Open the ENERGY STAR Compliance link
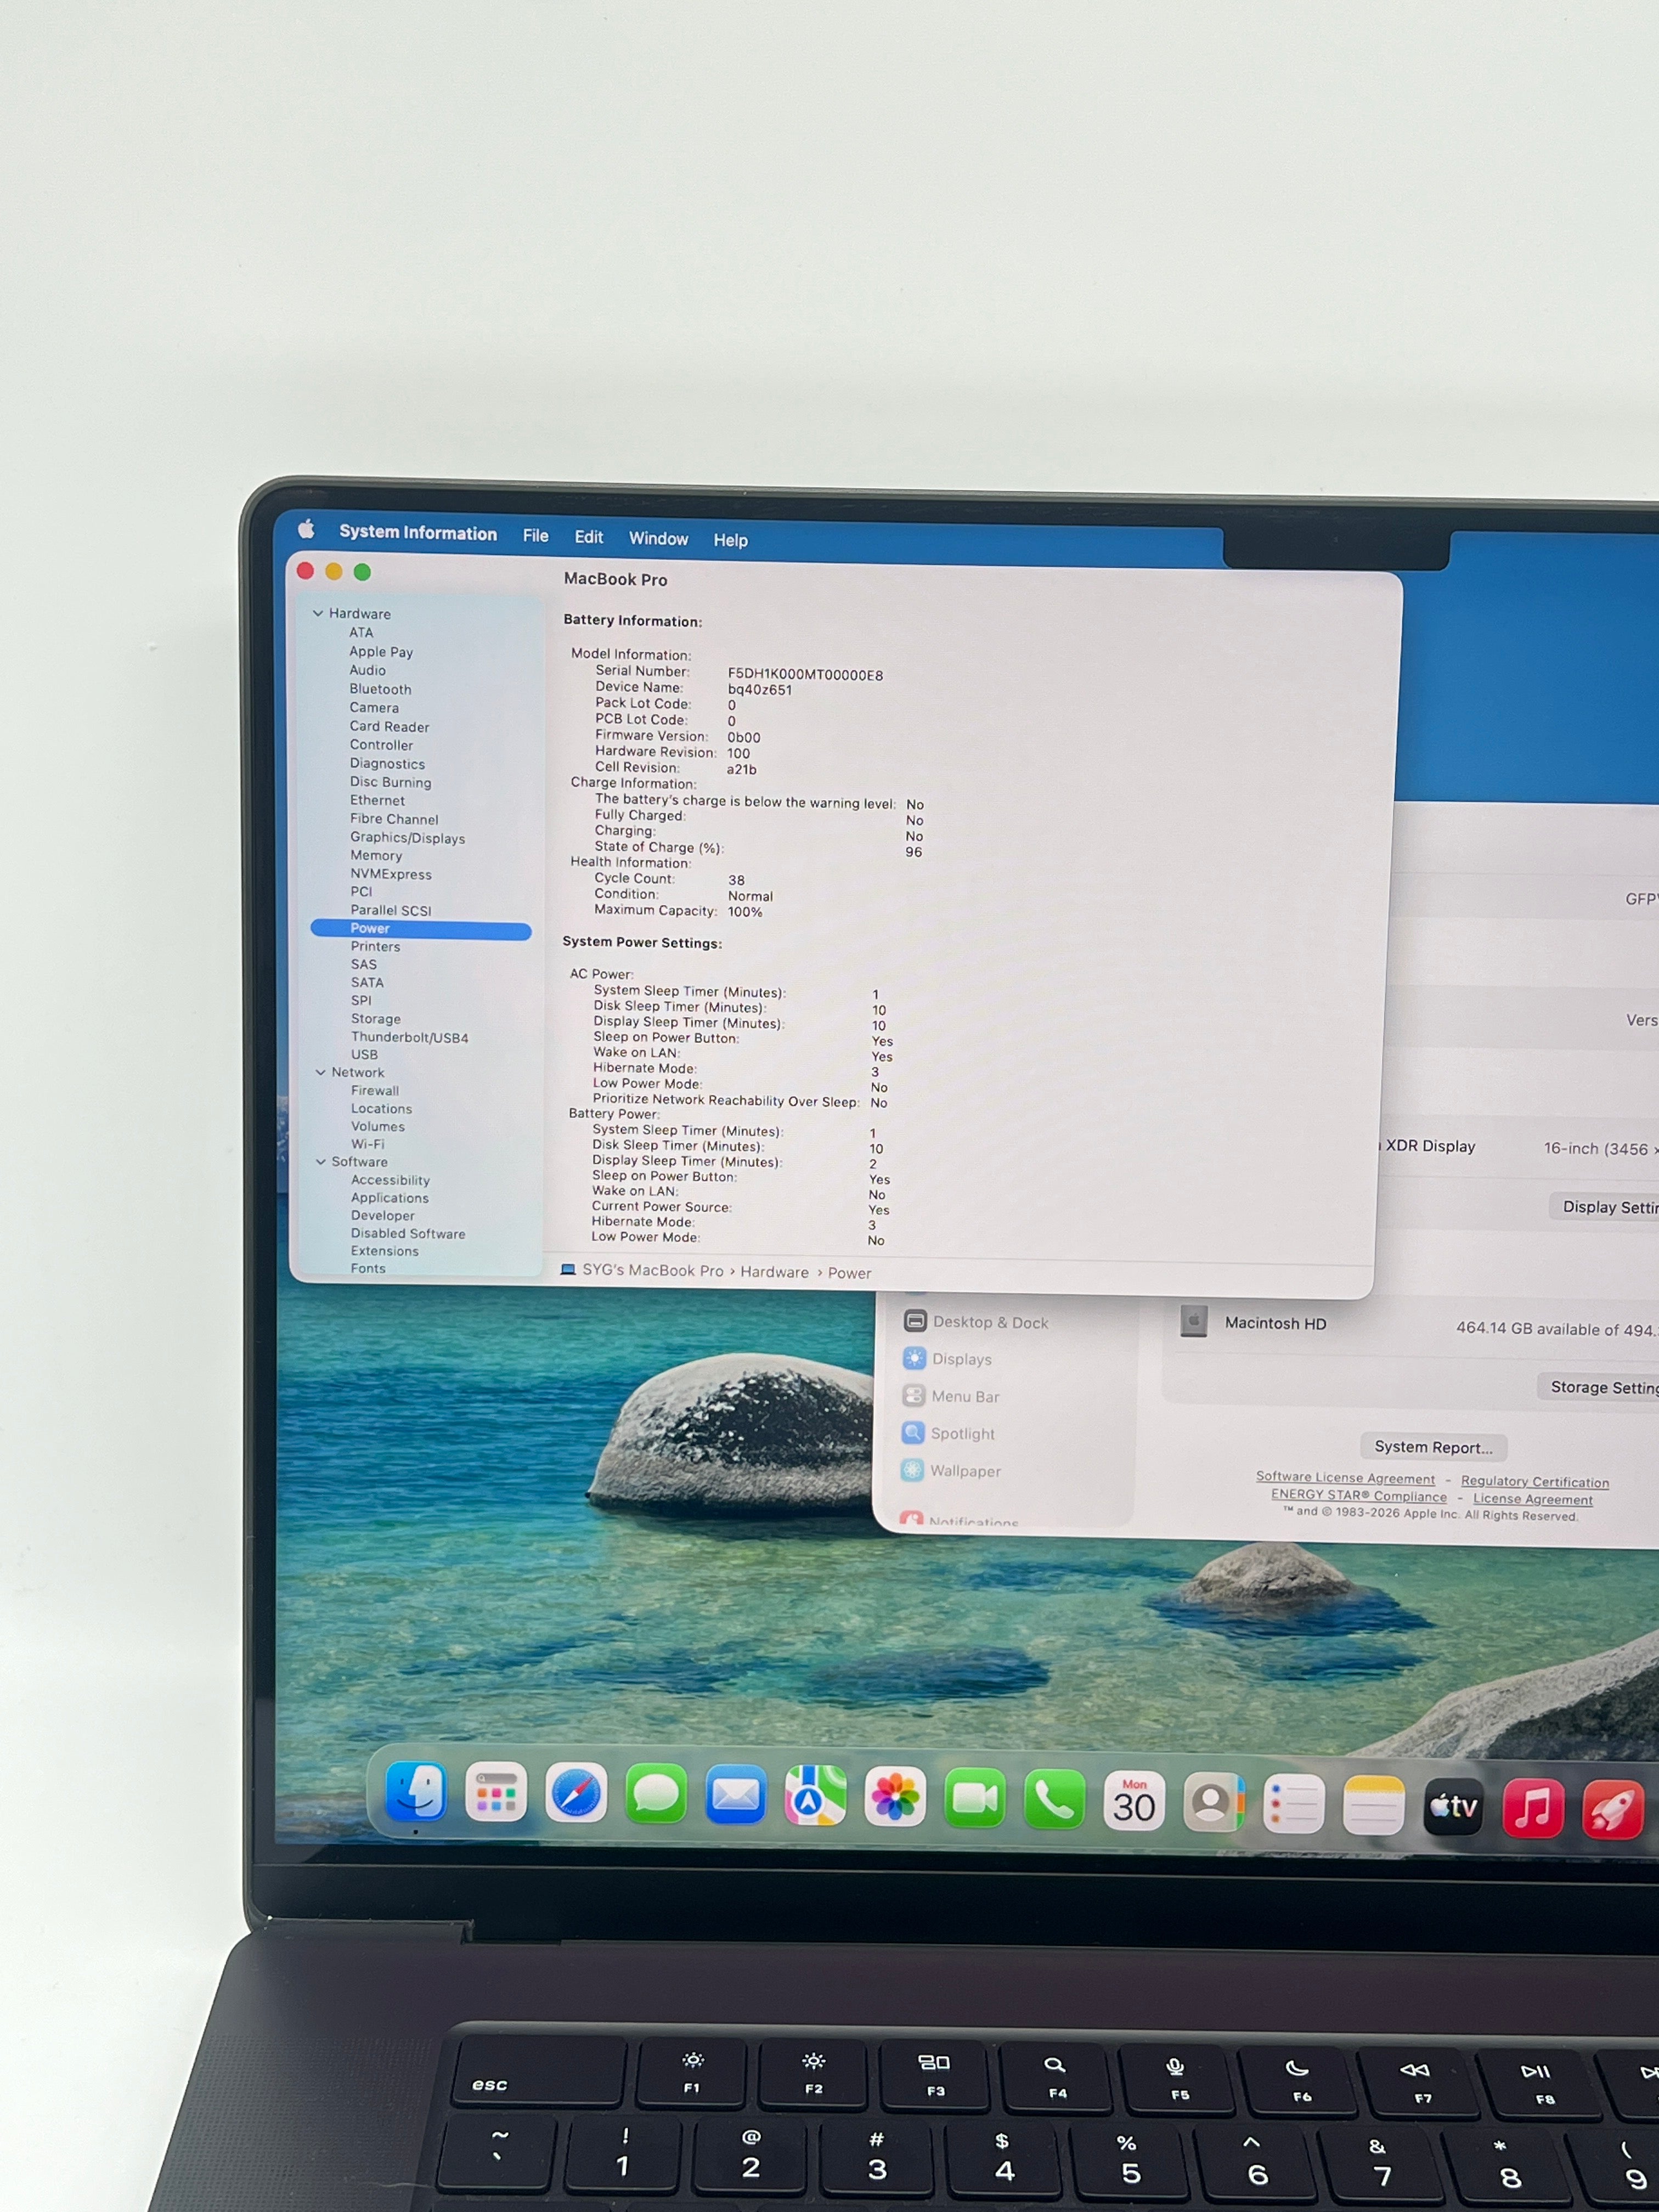Viewport: 1659px width, 2212px height. point(1359,1495)
